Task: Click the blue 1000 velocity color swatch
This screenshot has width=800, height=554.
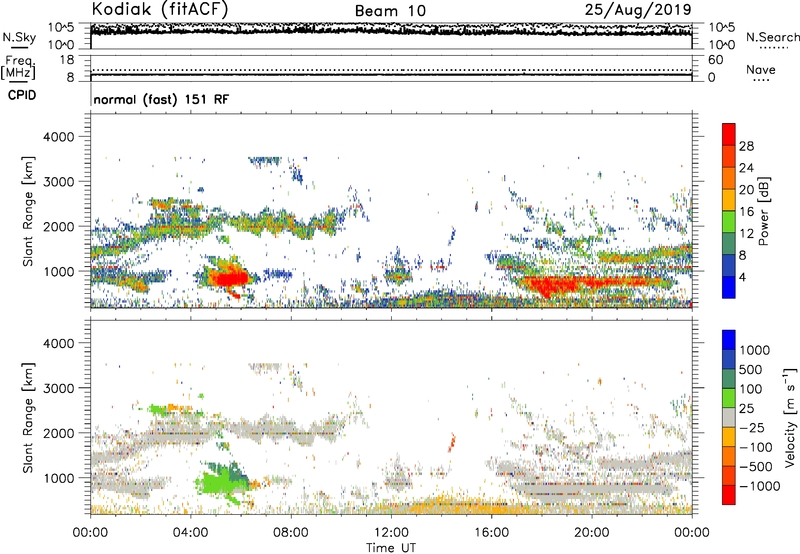Action: pos(729,340)
